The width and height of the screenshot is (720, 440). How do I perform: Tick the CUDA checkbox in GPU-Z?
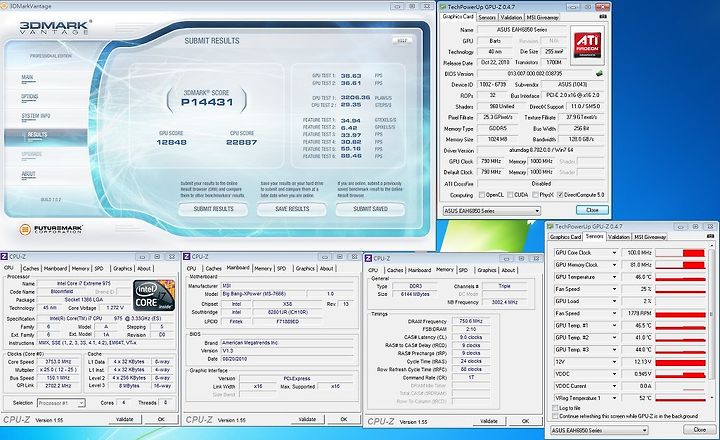coord(510,195)
